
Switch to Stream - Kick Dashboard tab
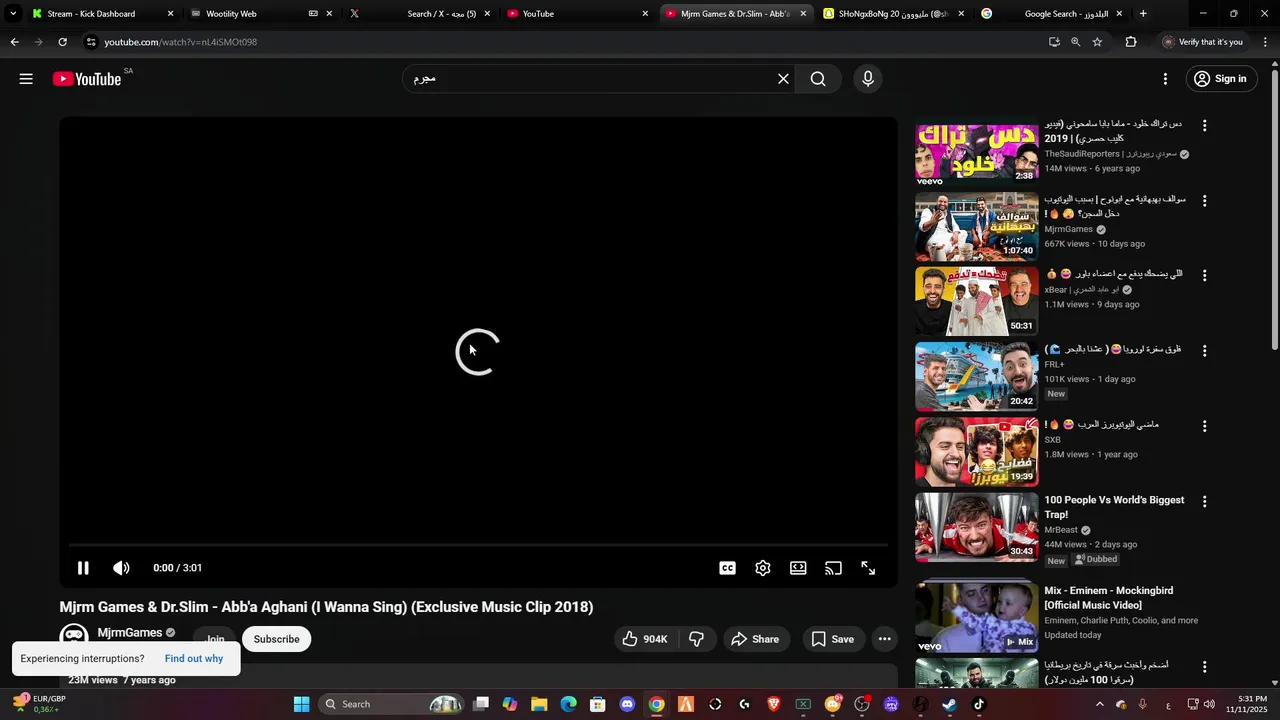[102, 14]
